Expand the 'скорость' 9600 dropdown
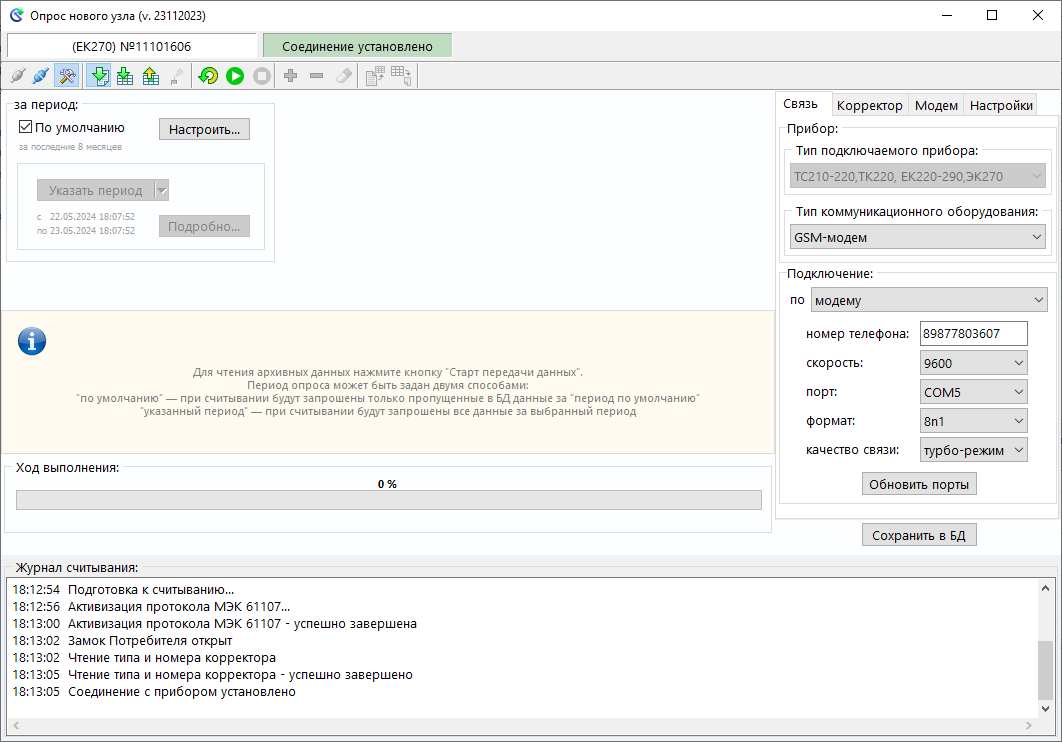 [973, 363]
